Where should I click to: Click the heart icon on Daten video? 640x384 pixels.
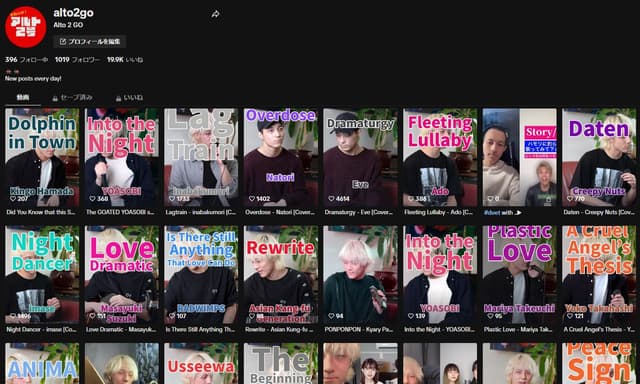point(570,199)
